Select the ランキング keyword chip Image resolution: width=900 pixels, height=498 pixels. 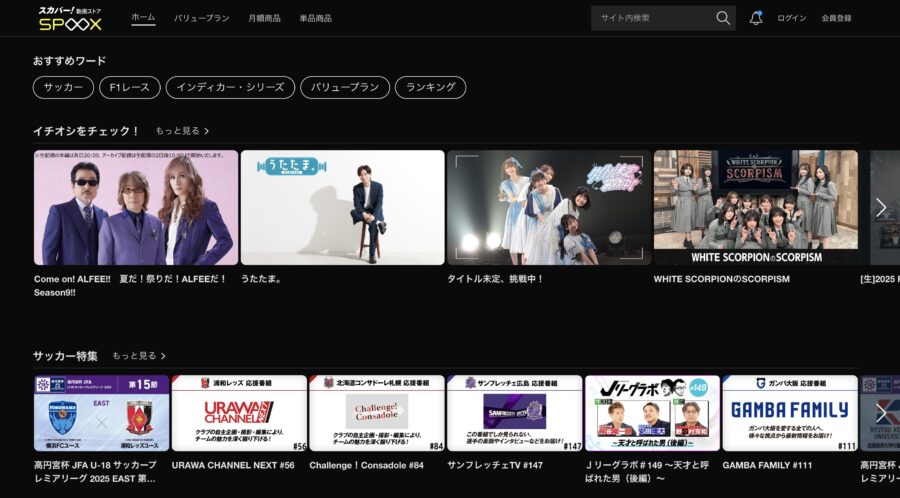(x=430, y=88)
